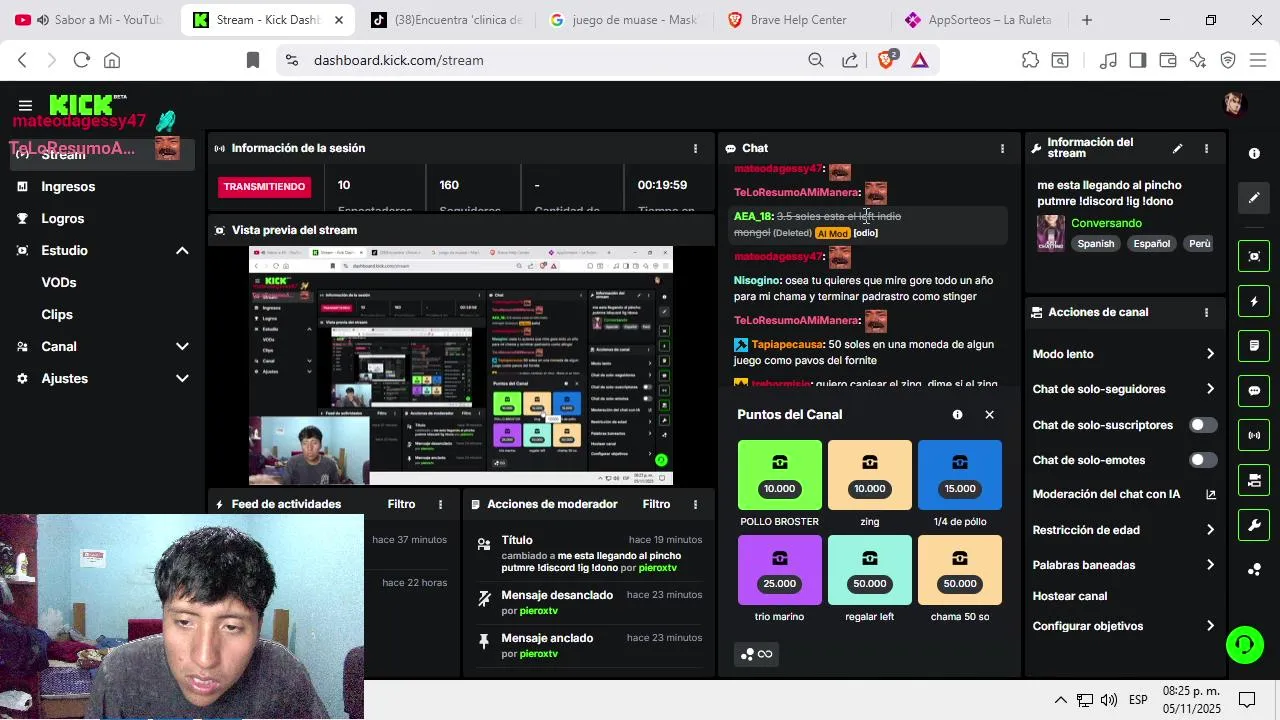Toggle the chat bubble widget icon in sidebar

coord(1254,391)
